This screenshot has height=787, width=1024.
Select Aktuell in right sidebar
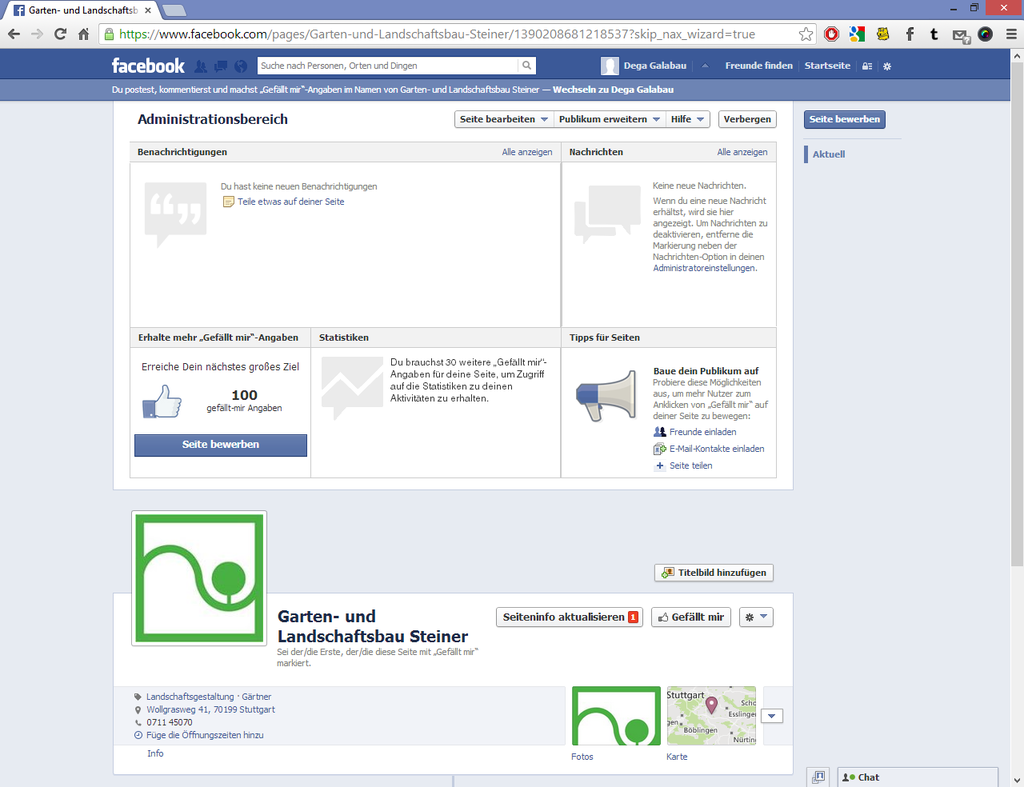tap(829, 154)
